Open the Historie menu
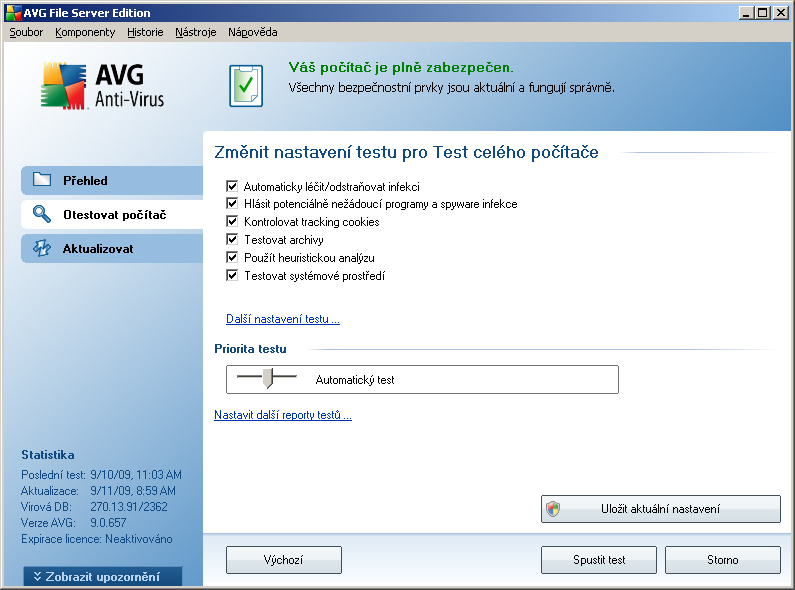Viewport: 795px width, 590px height. tap(145, 32)
